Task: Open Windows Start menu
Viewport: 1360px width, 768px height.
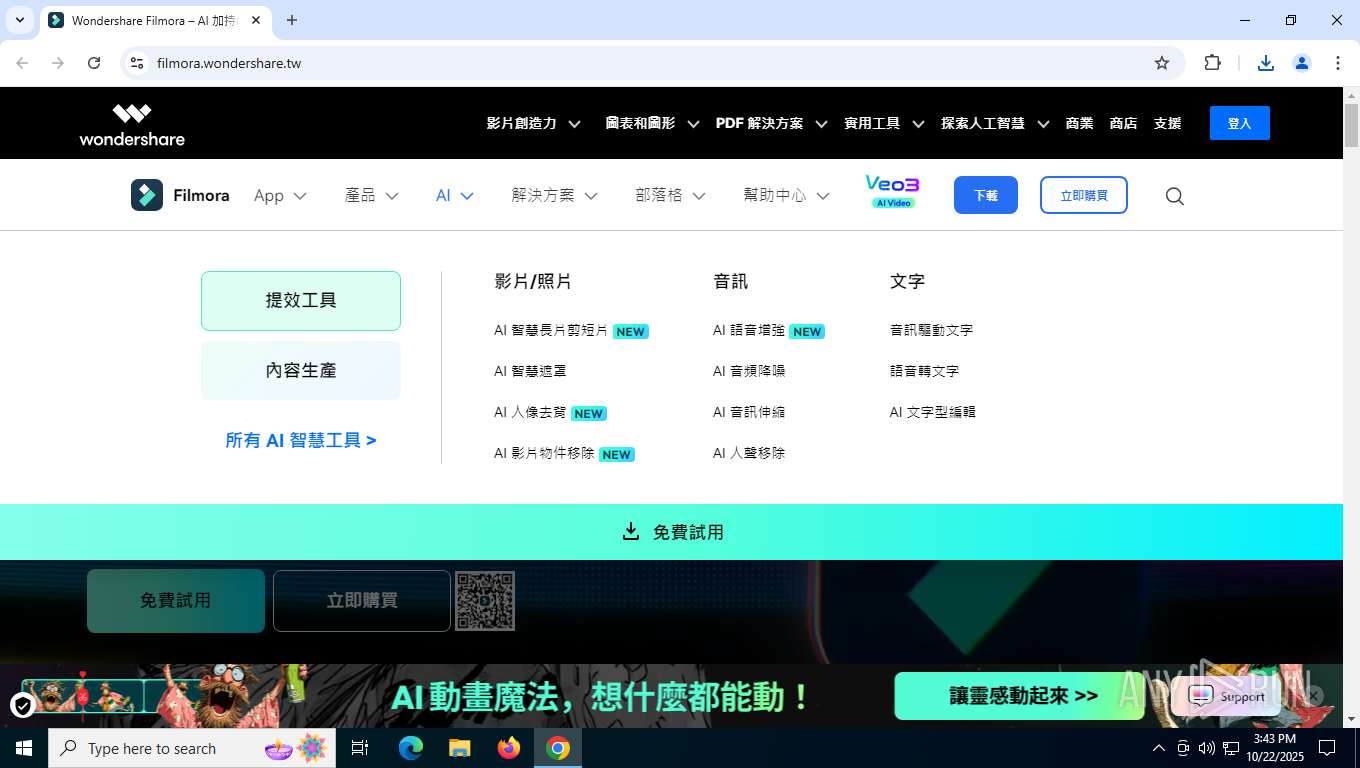Action: (24, 748)
